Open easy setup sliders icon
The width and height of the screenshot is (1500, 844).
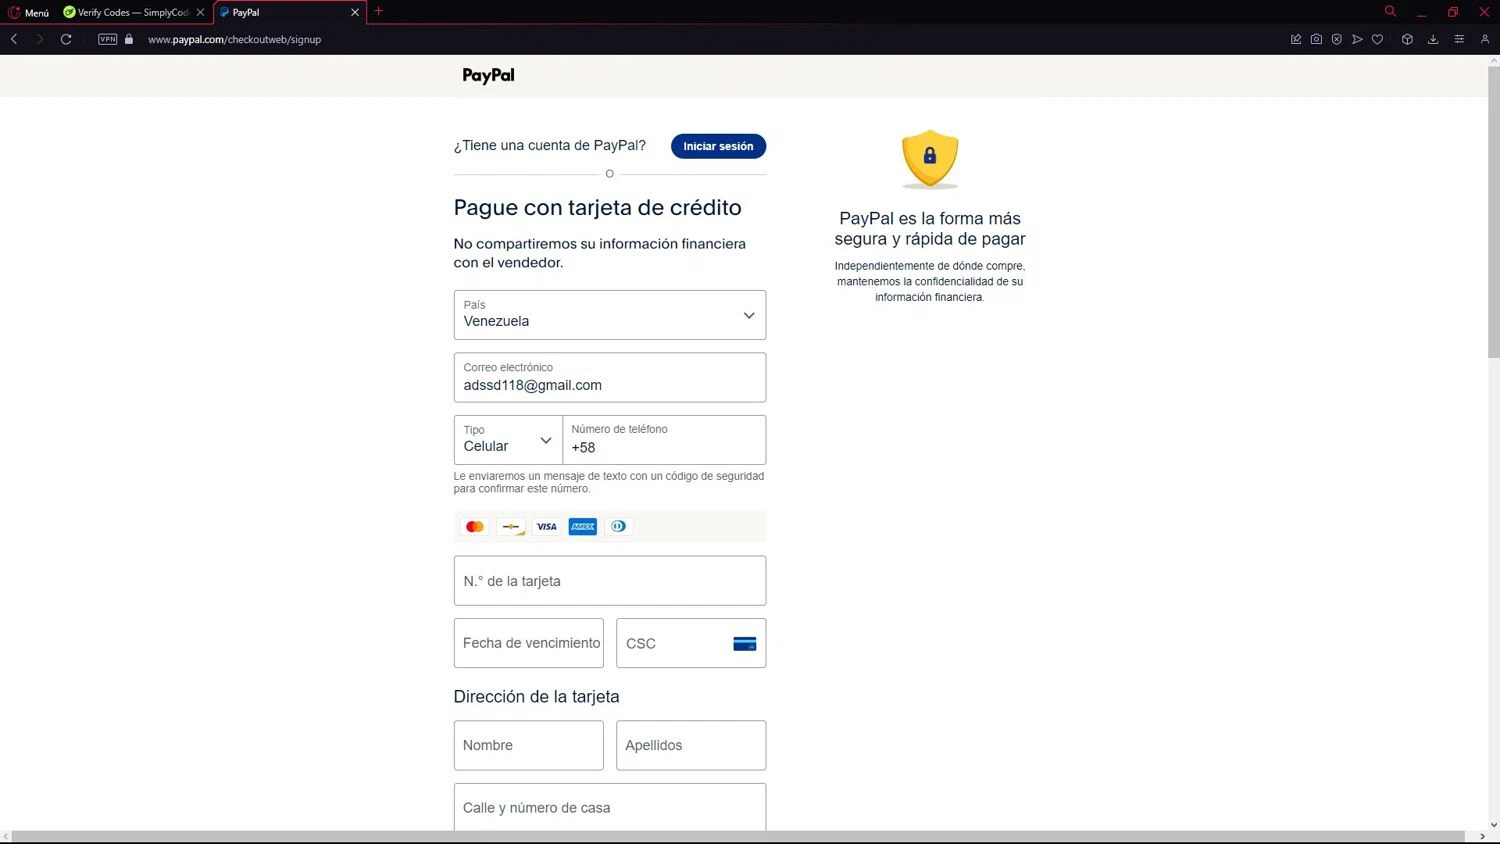[1459, 39]
